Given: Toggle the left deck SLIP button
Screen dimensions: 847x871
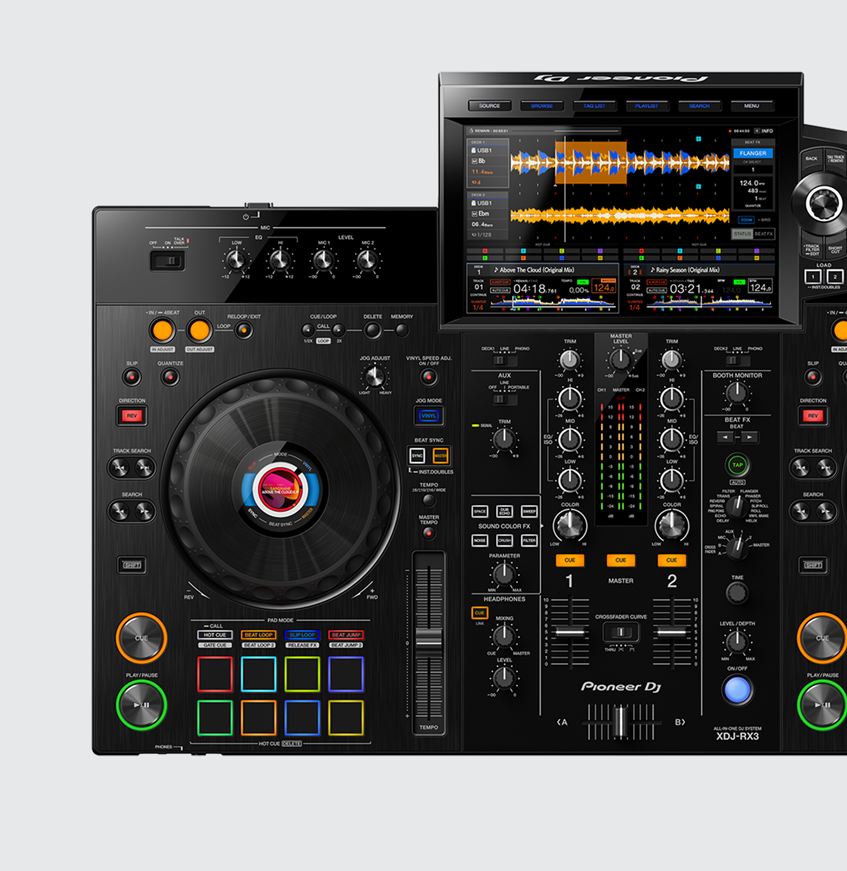Looking at the screenshot, I should 132,377.
